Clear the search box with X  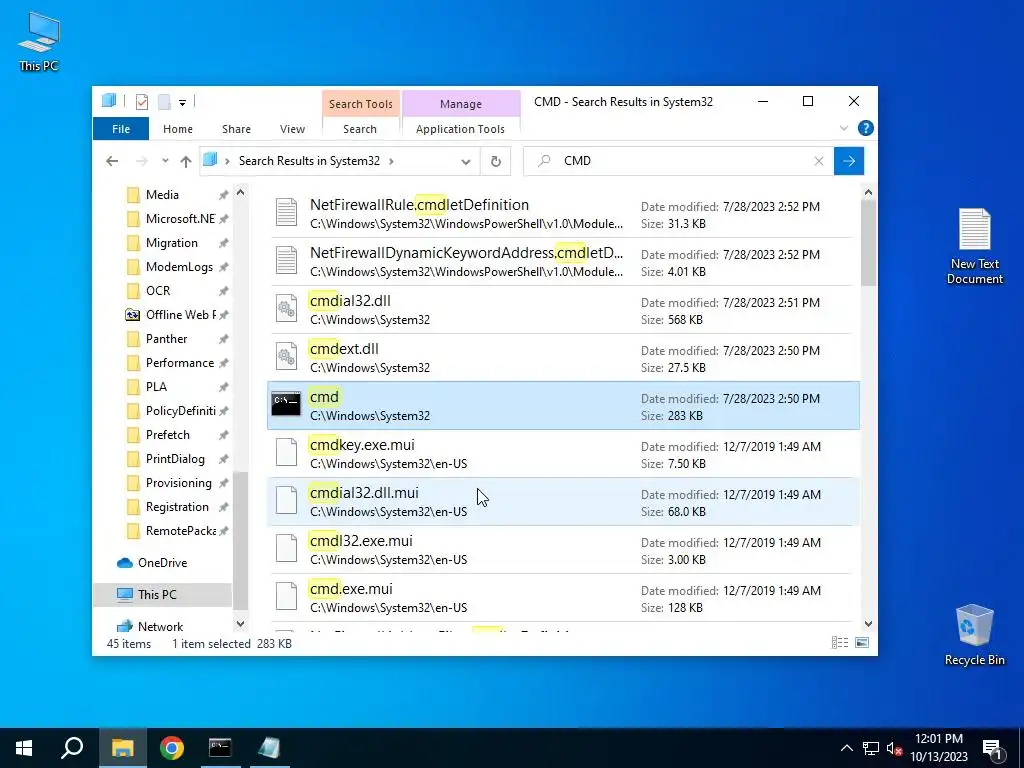[819, 161]
